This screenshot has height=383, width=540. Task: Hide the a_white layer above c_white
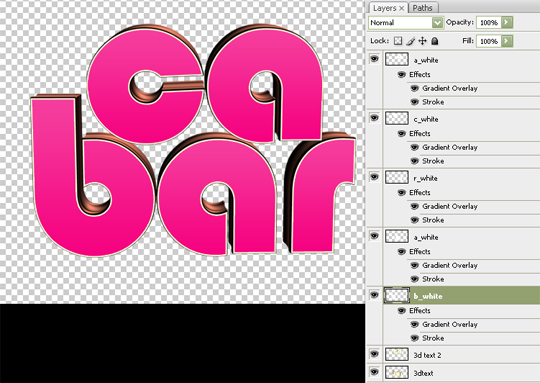click(x=374, y=59)
